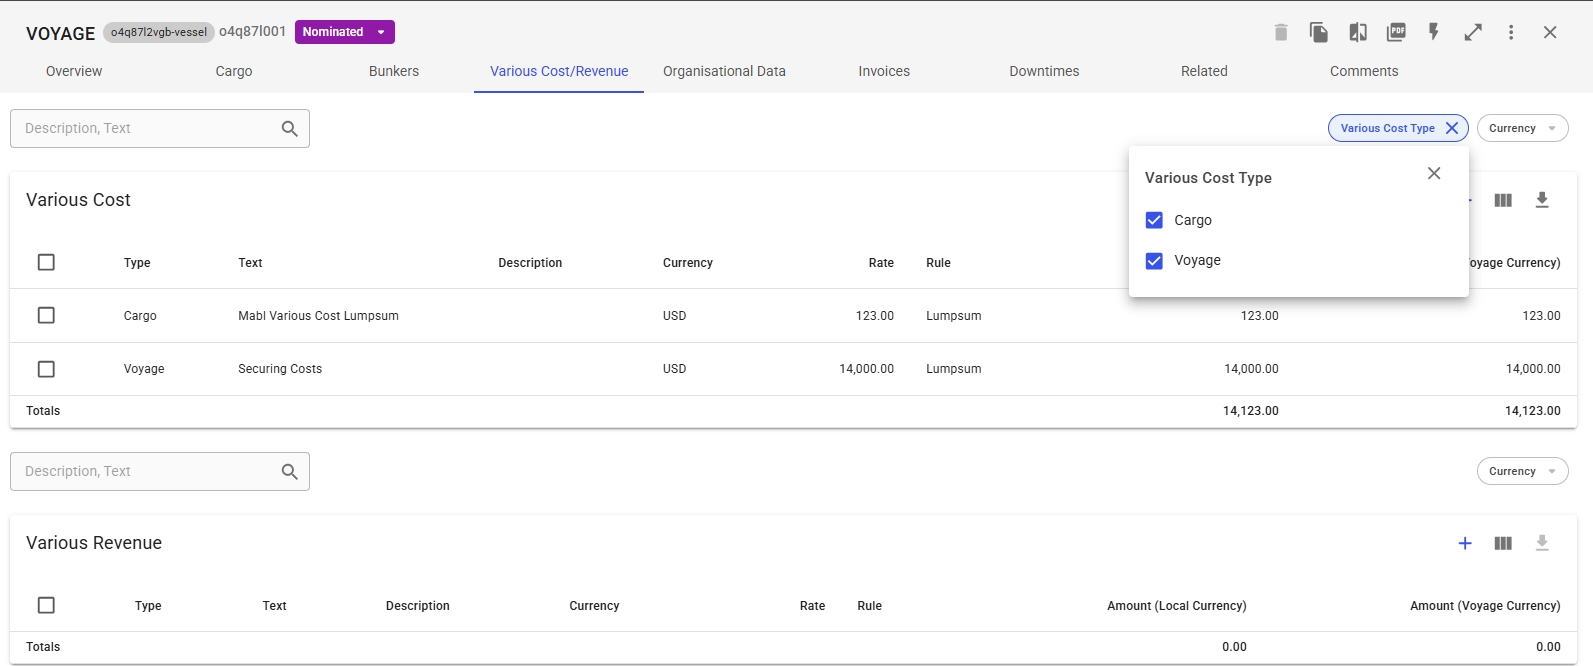This screenshot has width=1593, height=666.
Task: Go to the Invoices tab
Action: [884, 71]
